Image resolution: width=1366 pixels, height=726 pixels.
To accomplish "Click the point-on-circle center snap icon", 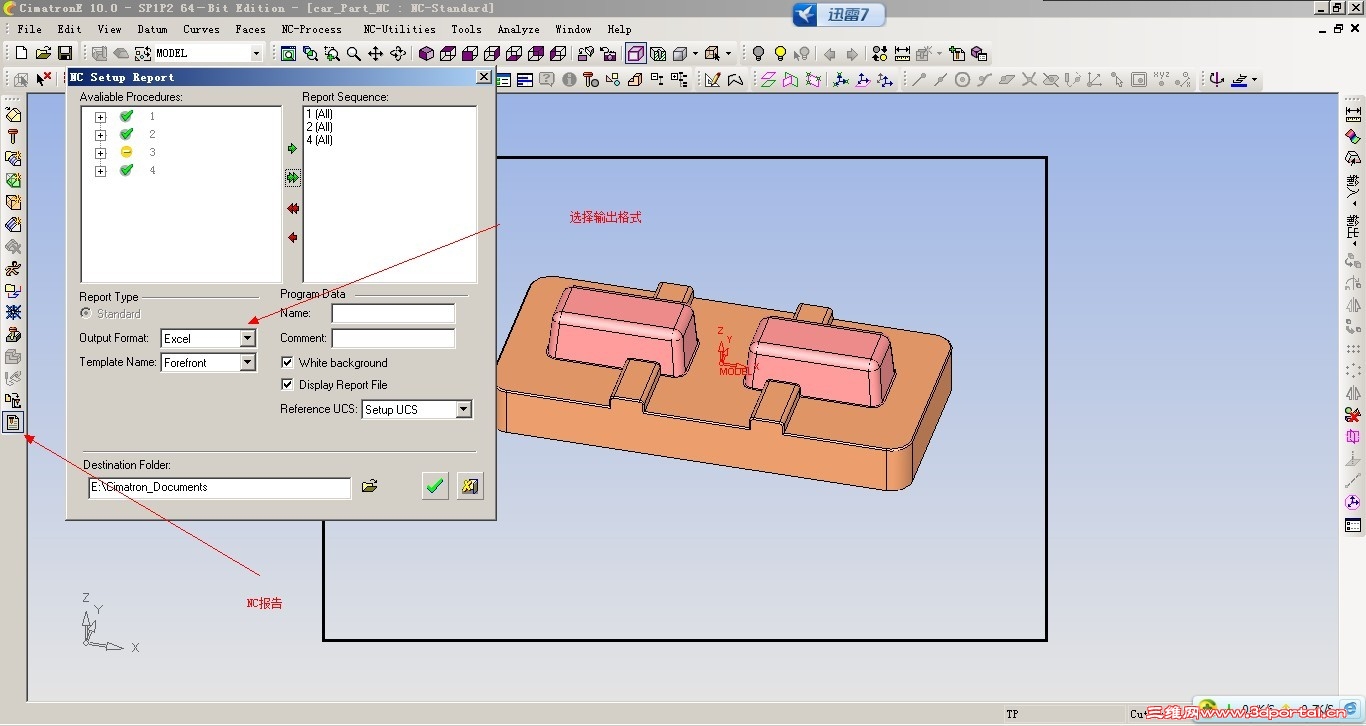I will (x=962, y=79).
